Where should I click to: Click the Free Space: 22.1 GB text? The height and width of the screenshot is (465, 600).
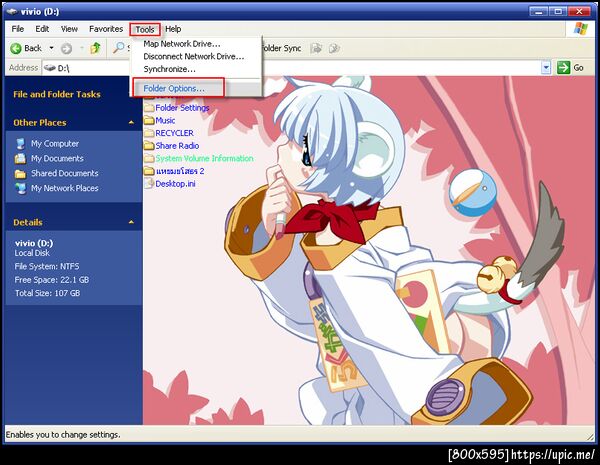point(52,280)
